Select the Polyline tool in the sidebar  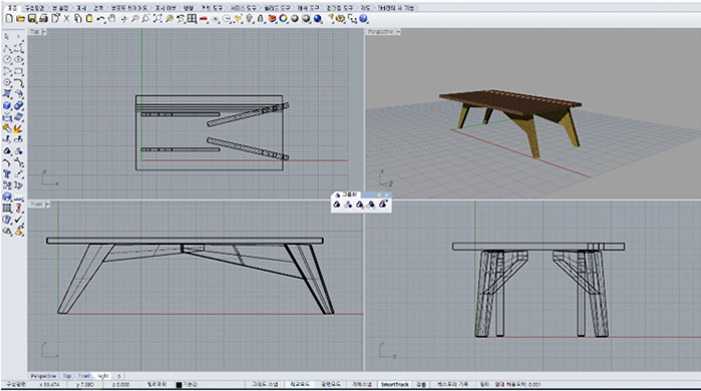coord(7,48)
